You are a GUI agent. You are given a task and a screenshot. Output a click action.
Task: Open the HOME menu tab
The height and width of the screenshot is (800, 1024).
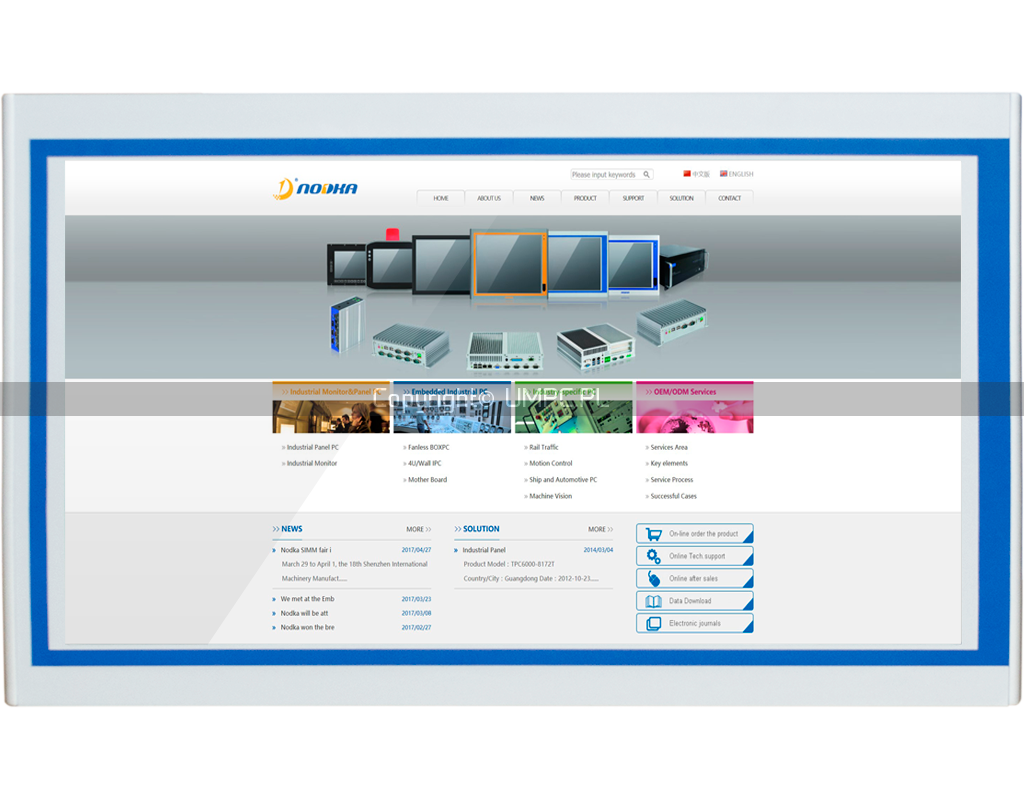point(441,198)
